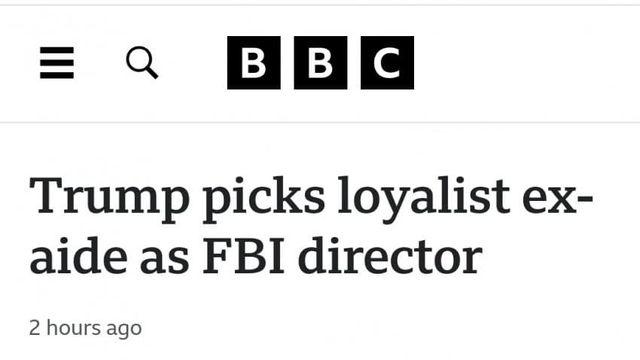Open the search magnifying glass
The width and height of the screenshot is (640, 360).
142,62
